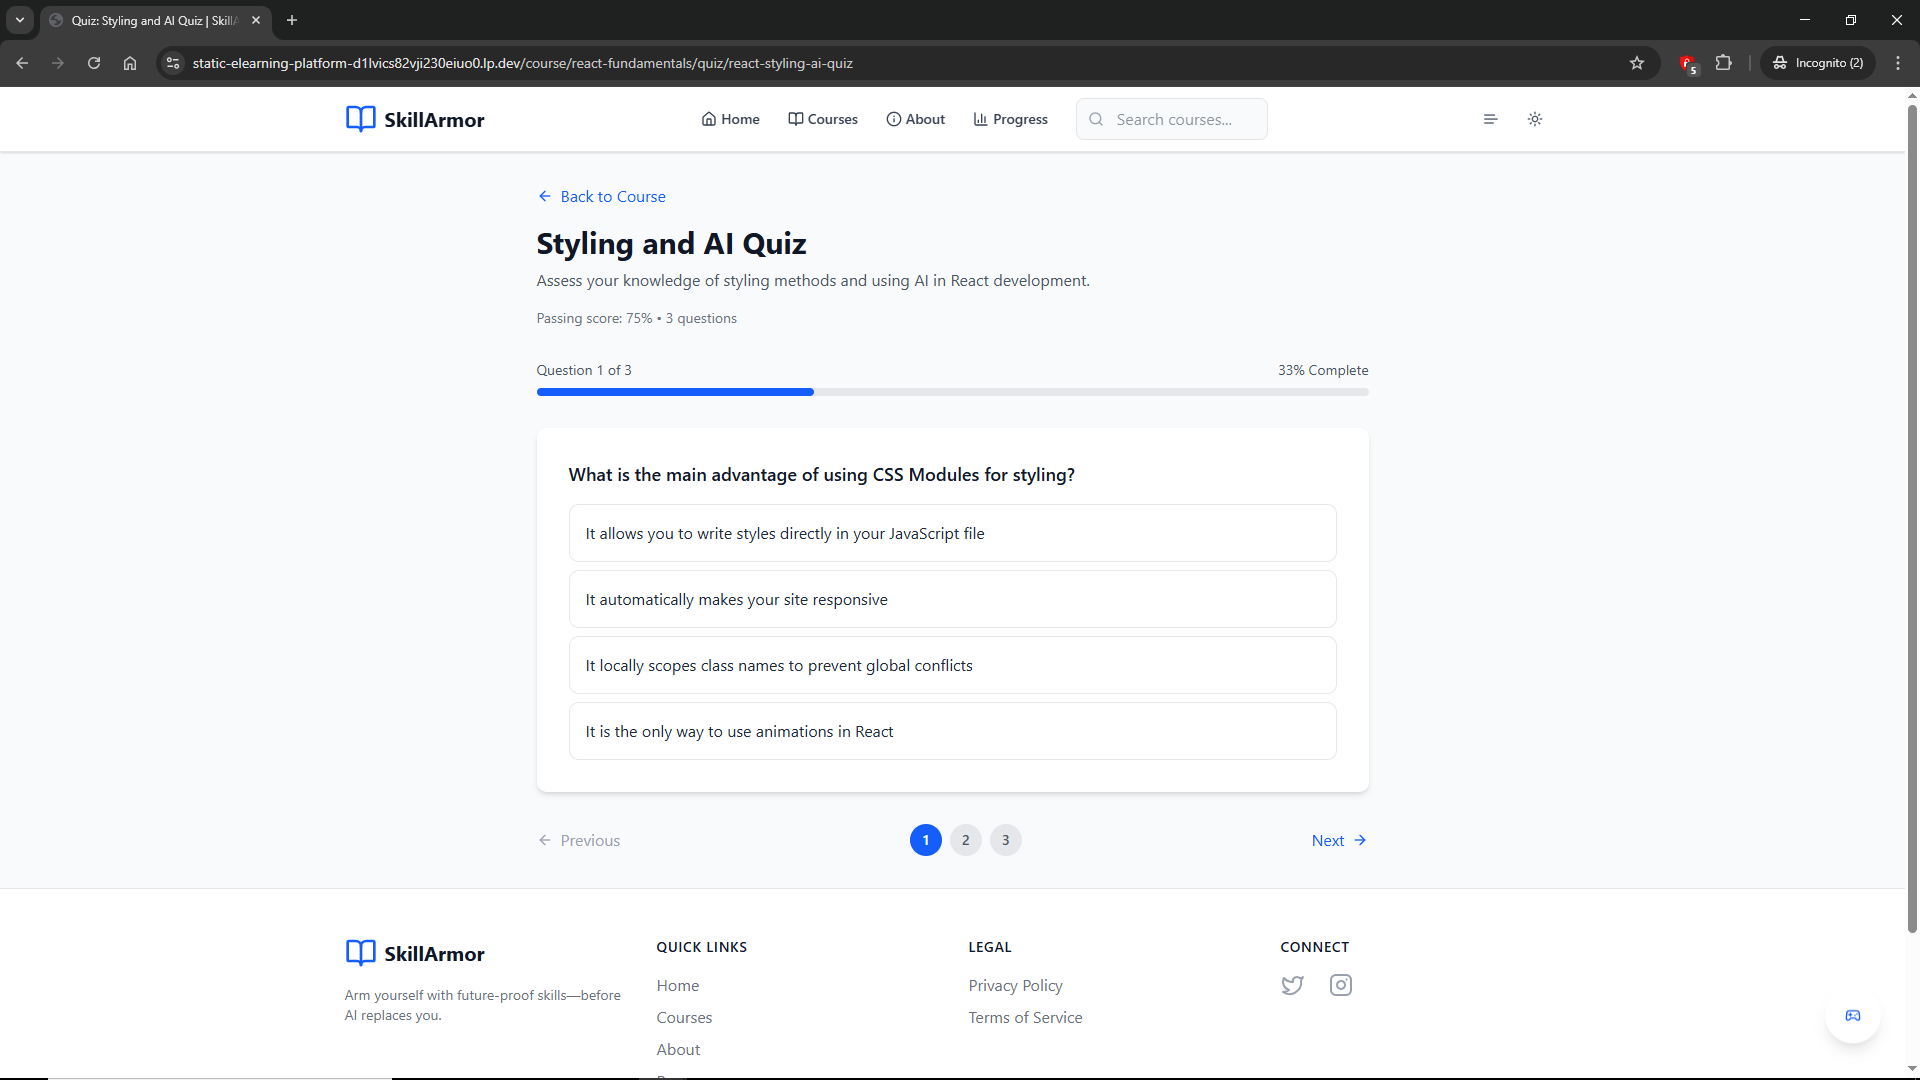
Task: Reload the page with refresh icon
Action: [x=94, y=63]
